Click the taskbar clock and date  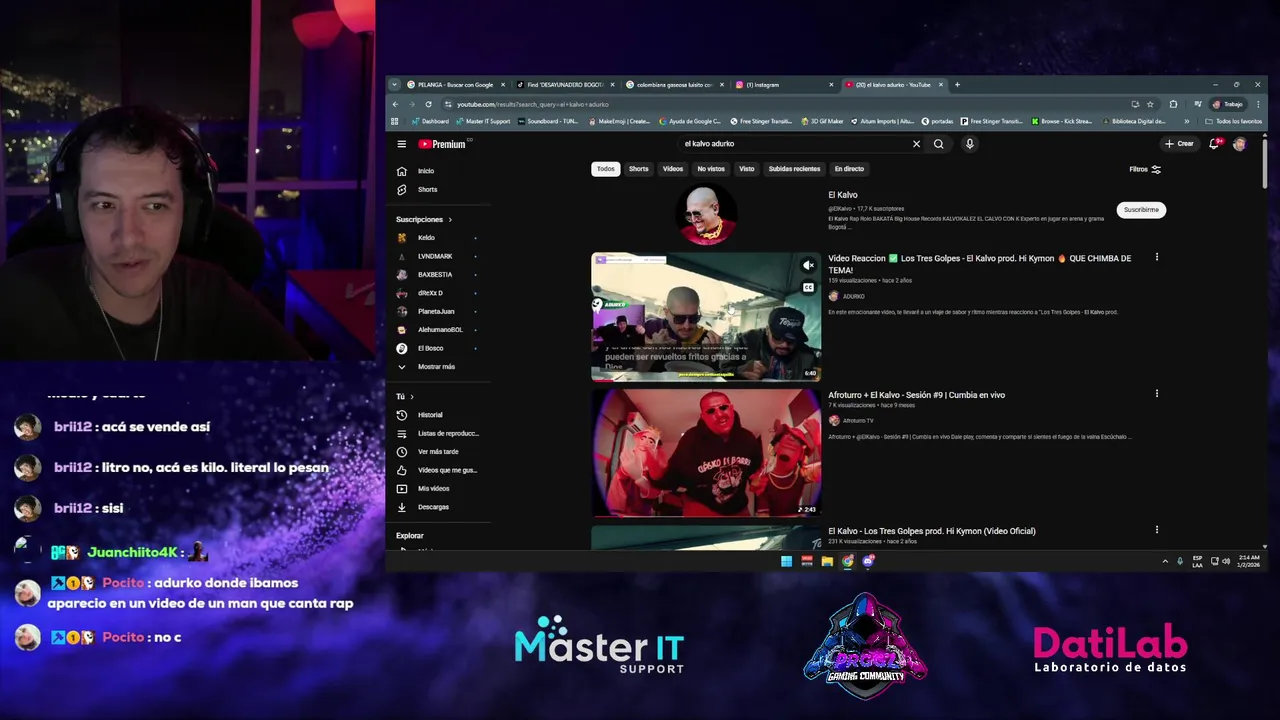(x=1249, y=561)
